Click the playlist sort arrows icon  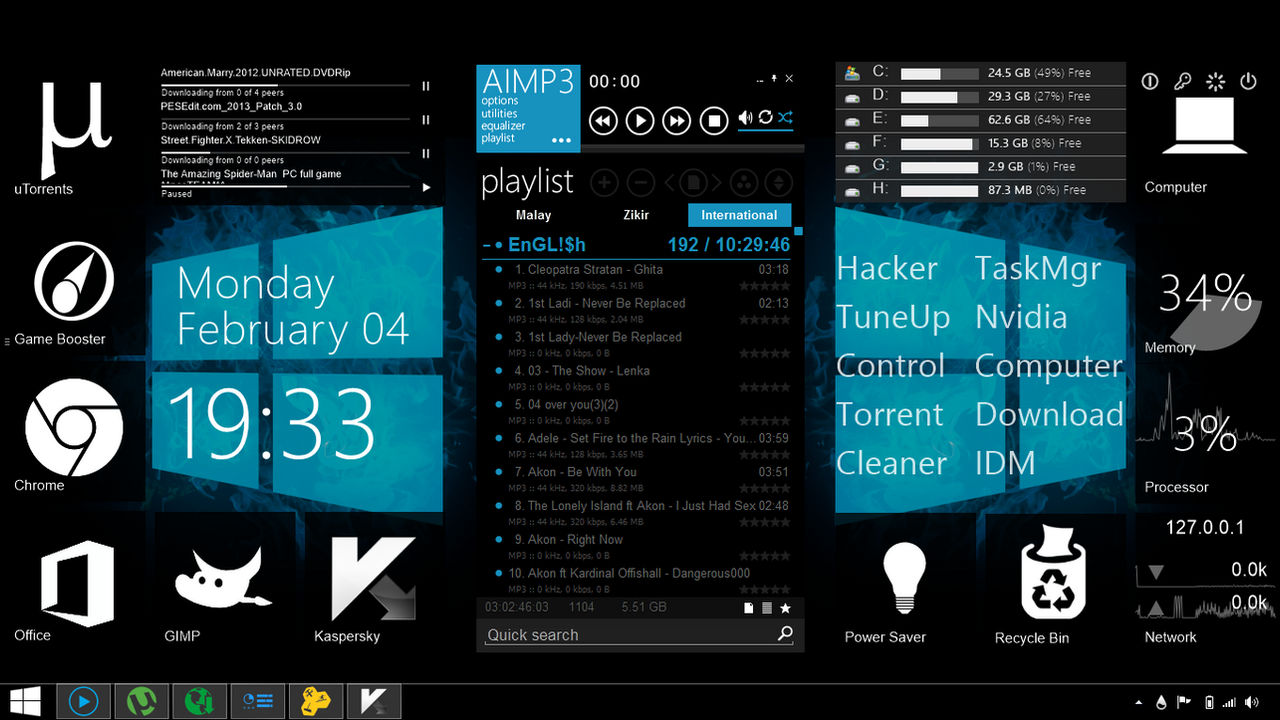(x=778, y=183)
